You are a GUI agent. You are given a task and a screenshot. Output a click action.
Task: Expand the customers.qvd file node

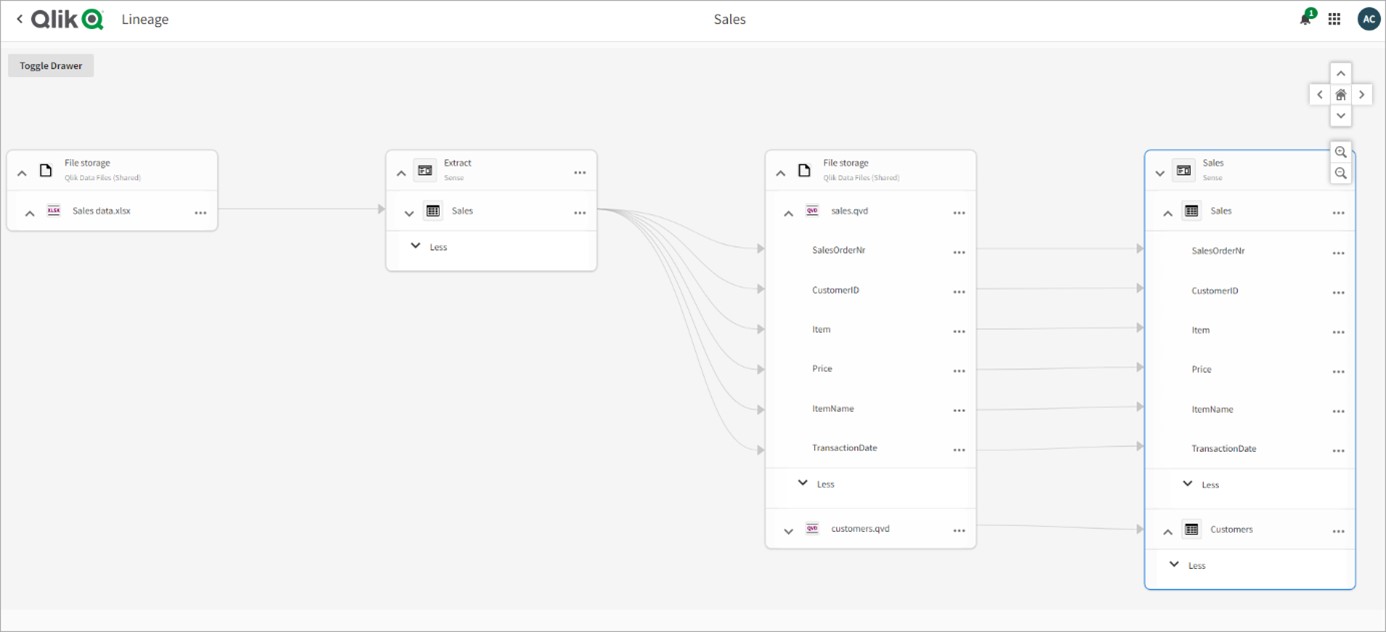click(788, 531)
